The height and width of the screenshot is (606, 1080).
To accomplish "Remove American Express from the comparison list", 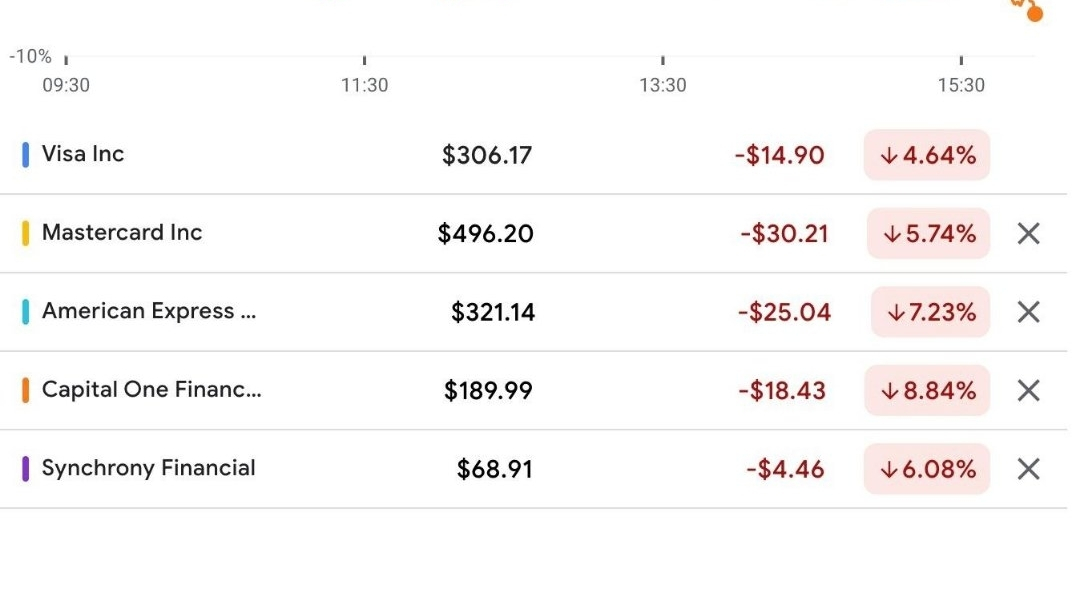I will 1028,312.
